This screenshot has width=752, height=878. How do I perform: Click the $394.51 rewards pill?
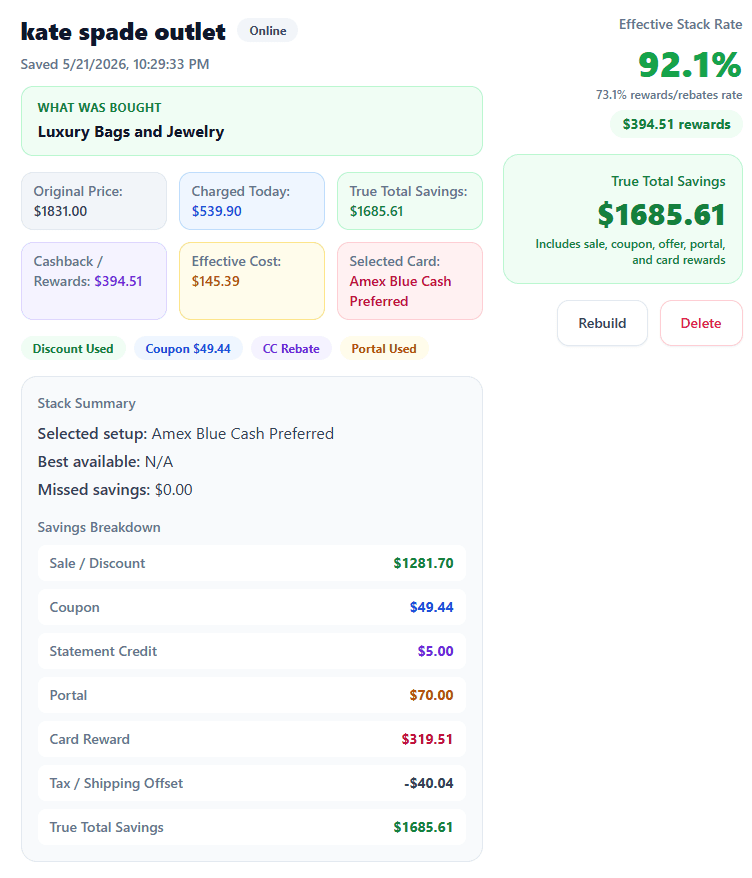coord(676,124)
